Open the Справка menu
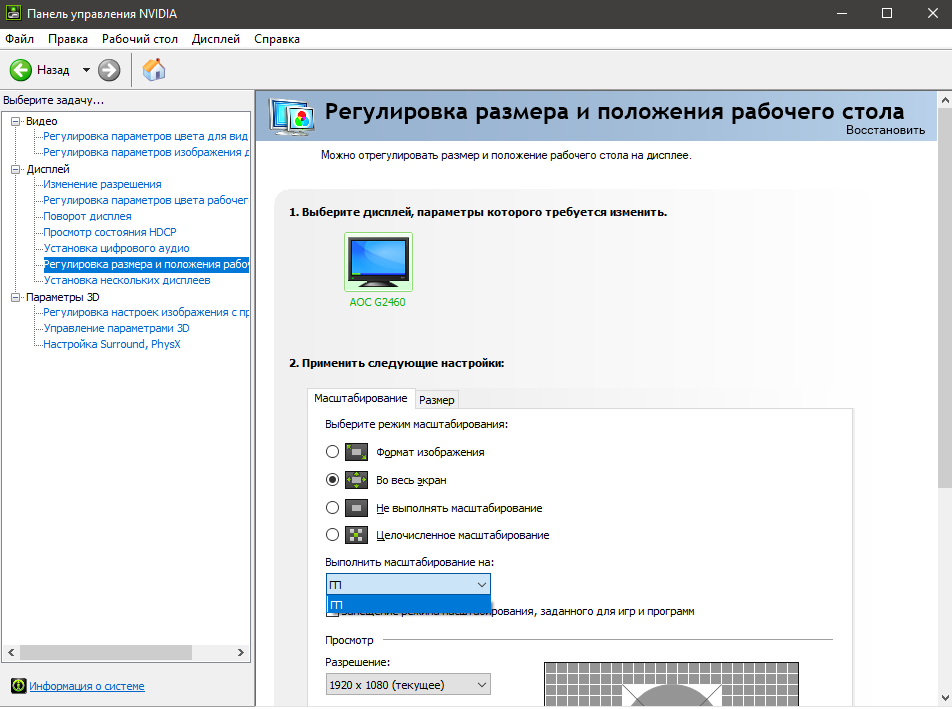The image size is (952, 709). (x=277, y=39)
